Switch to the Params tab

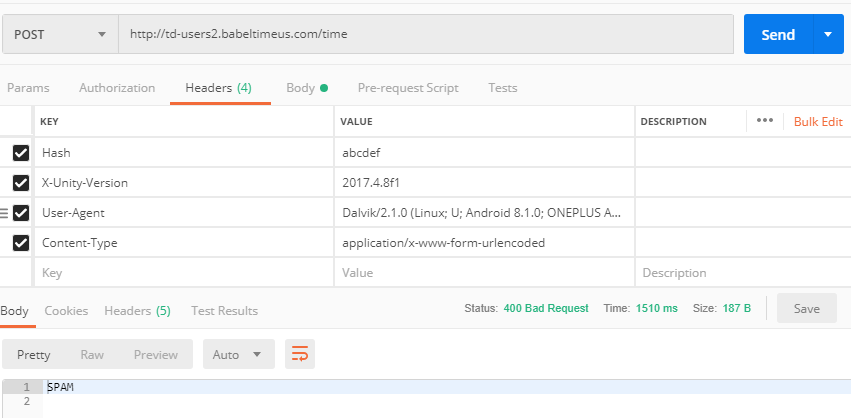point(28,88)
